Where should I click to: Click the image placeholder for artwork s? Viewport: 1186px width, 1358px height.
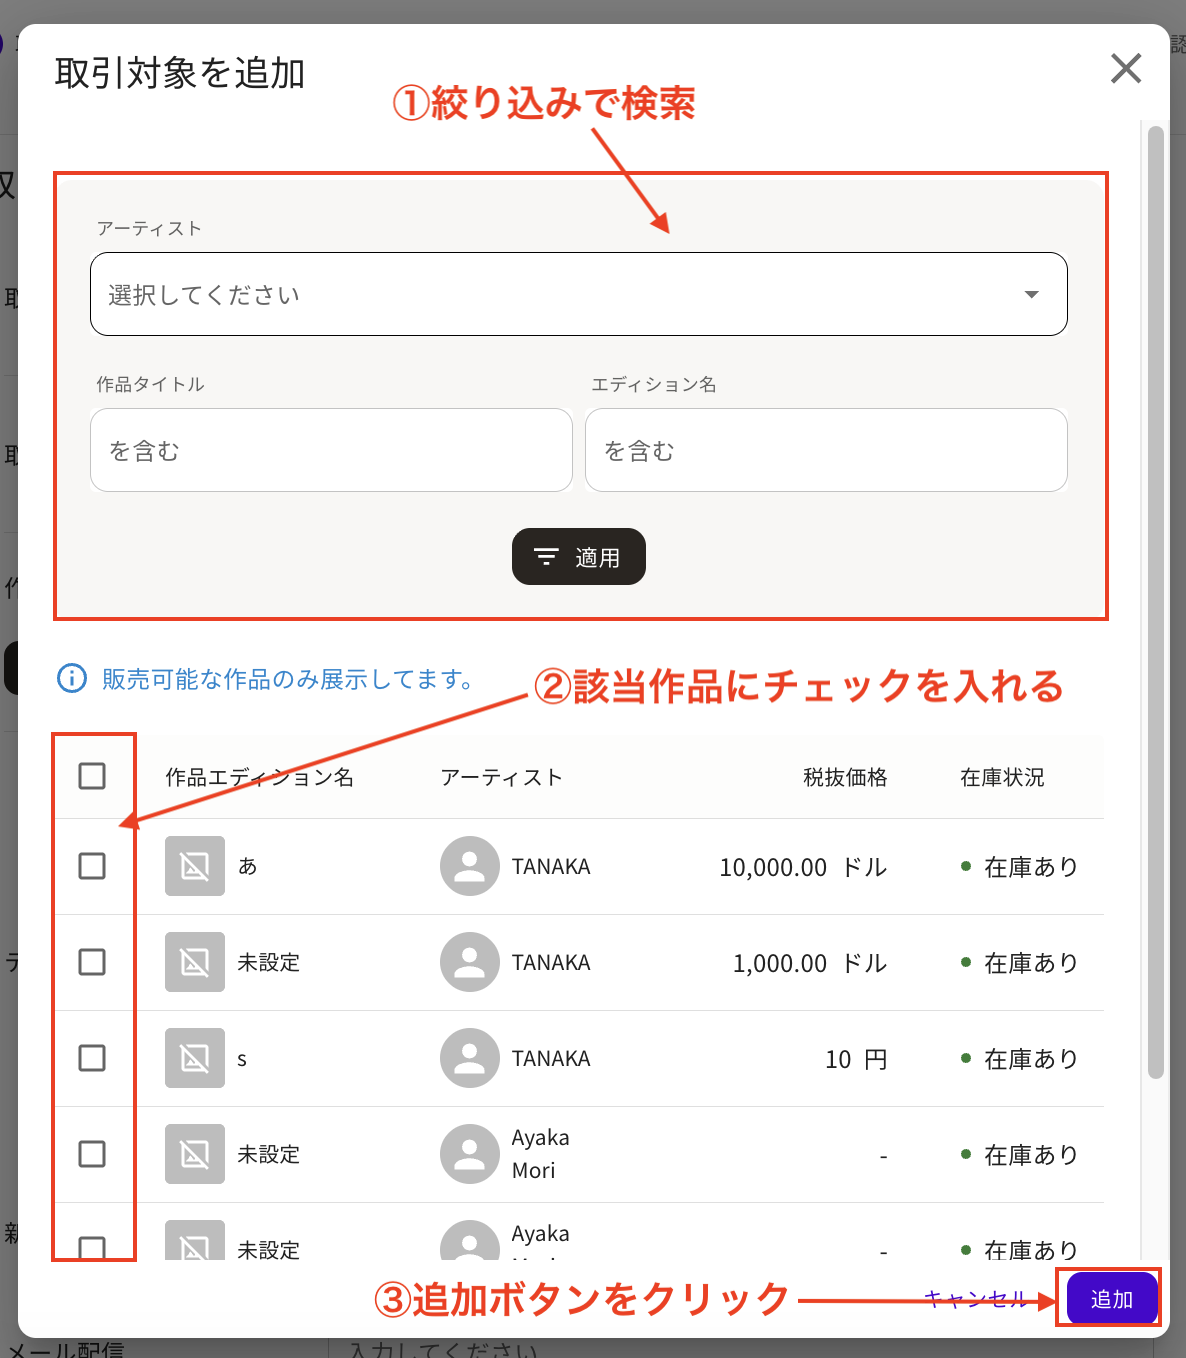point(194,1058)
